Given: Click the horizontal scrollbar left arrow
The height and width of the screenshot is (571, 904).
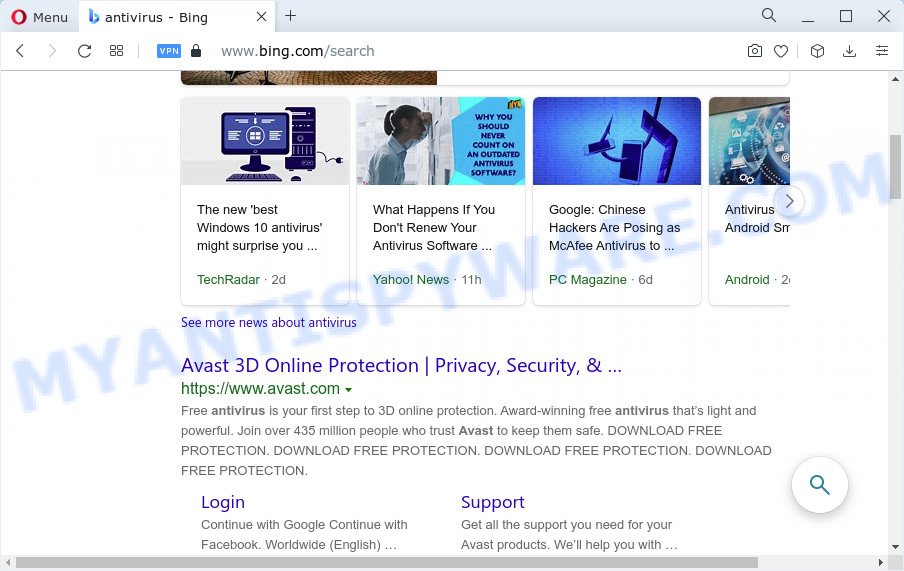Looking at the screenshot, I should (7, 562).
